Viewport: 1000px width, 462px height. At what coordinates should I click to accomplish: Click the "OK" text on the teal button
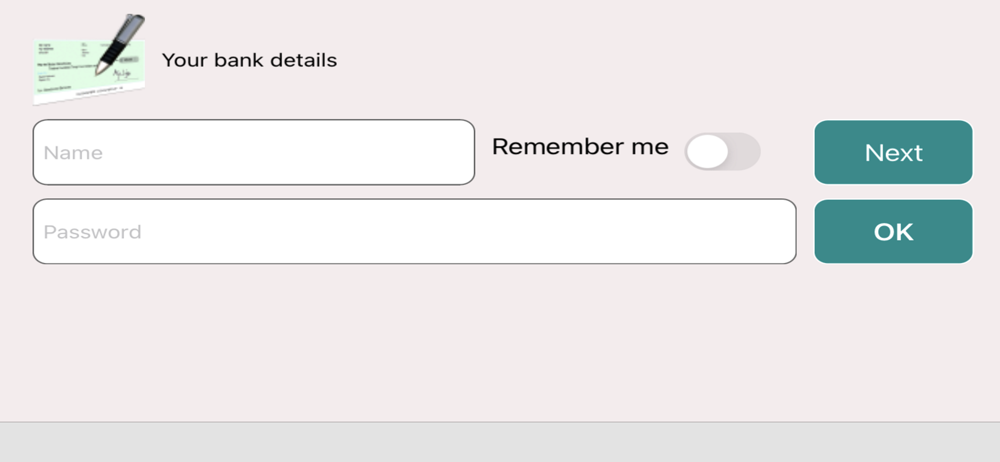[893, 232]
